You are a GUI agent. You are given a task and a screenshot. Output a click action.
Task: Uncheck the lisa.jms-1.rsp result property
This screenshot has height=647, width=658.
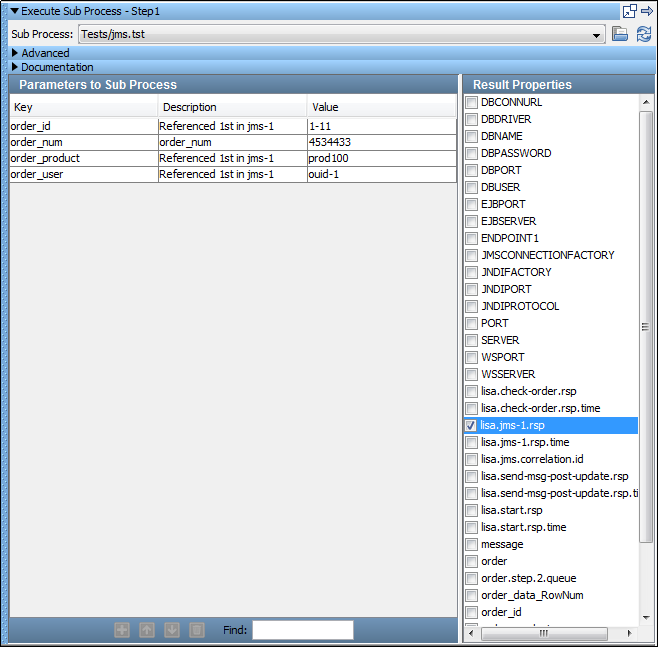coord(471,425)
